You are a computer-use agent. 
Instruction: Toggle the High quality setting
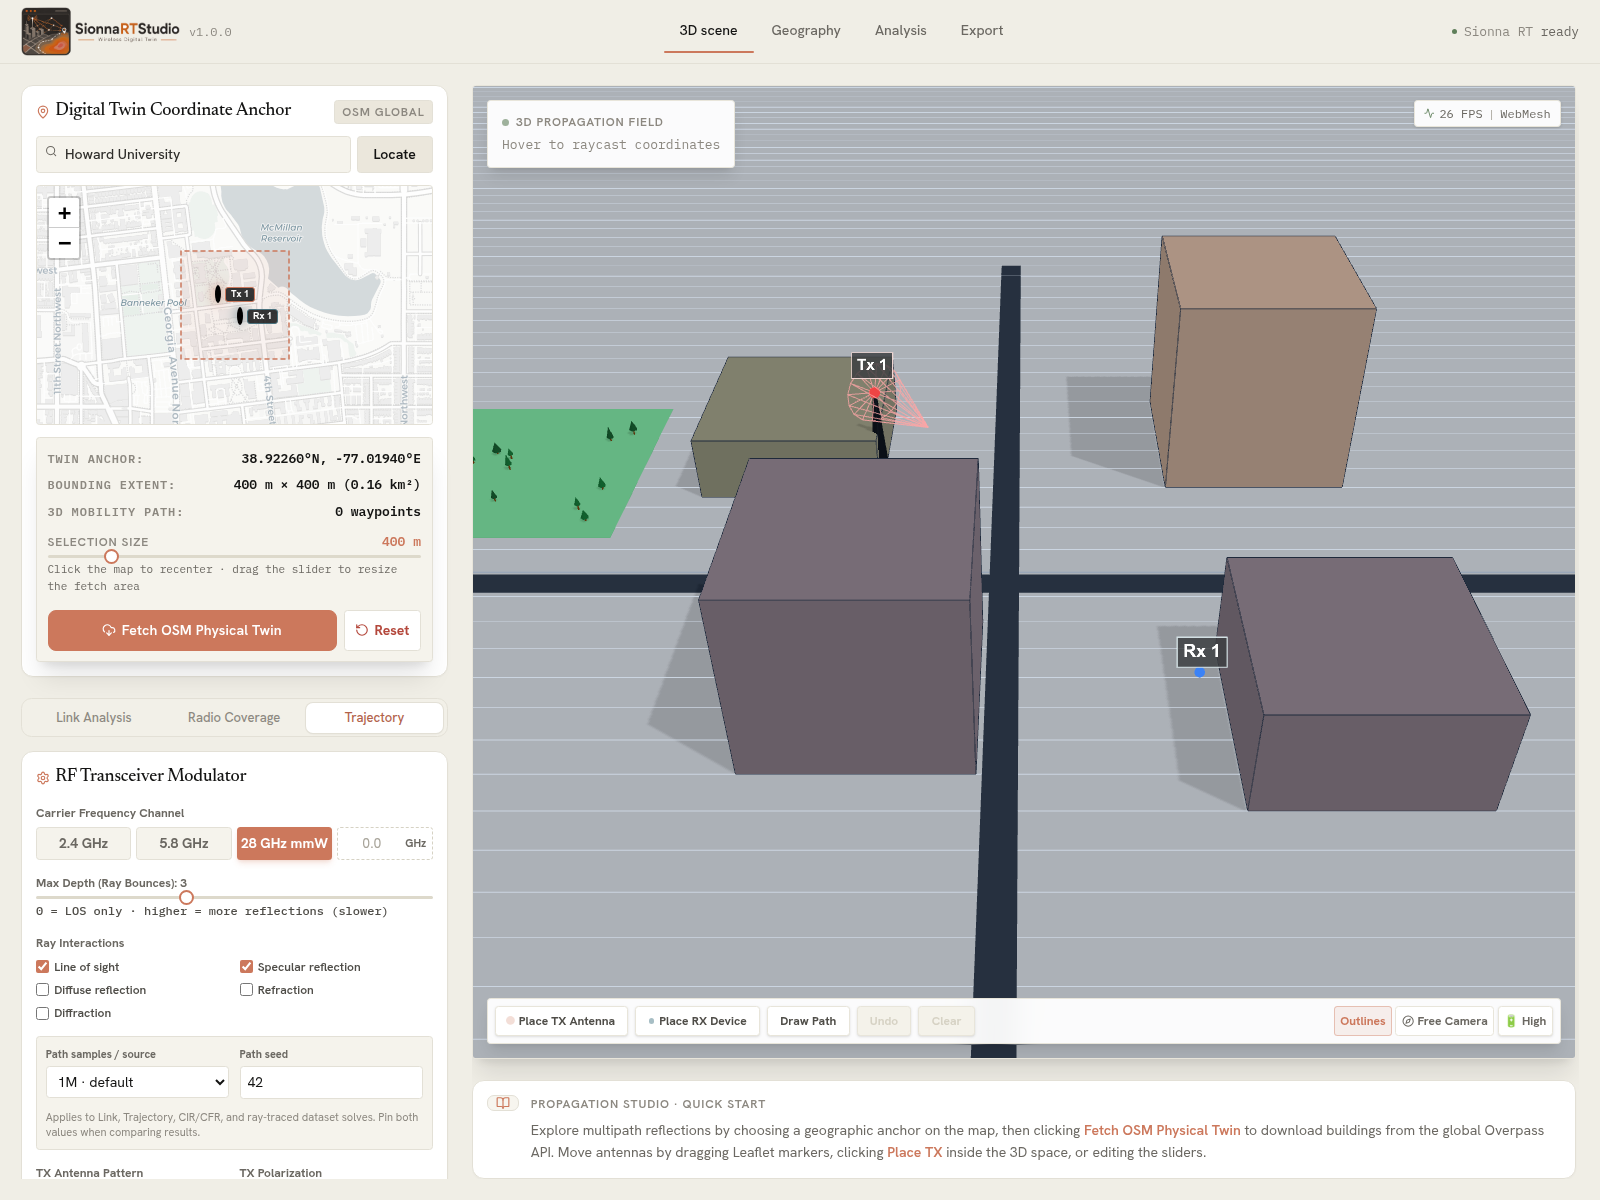tap(1525, 1021)
